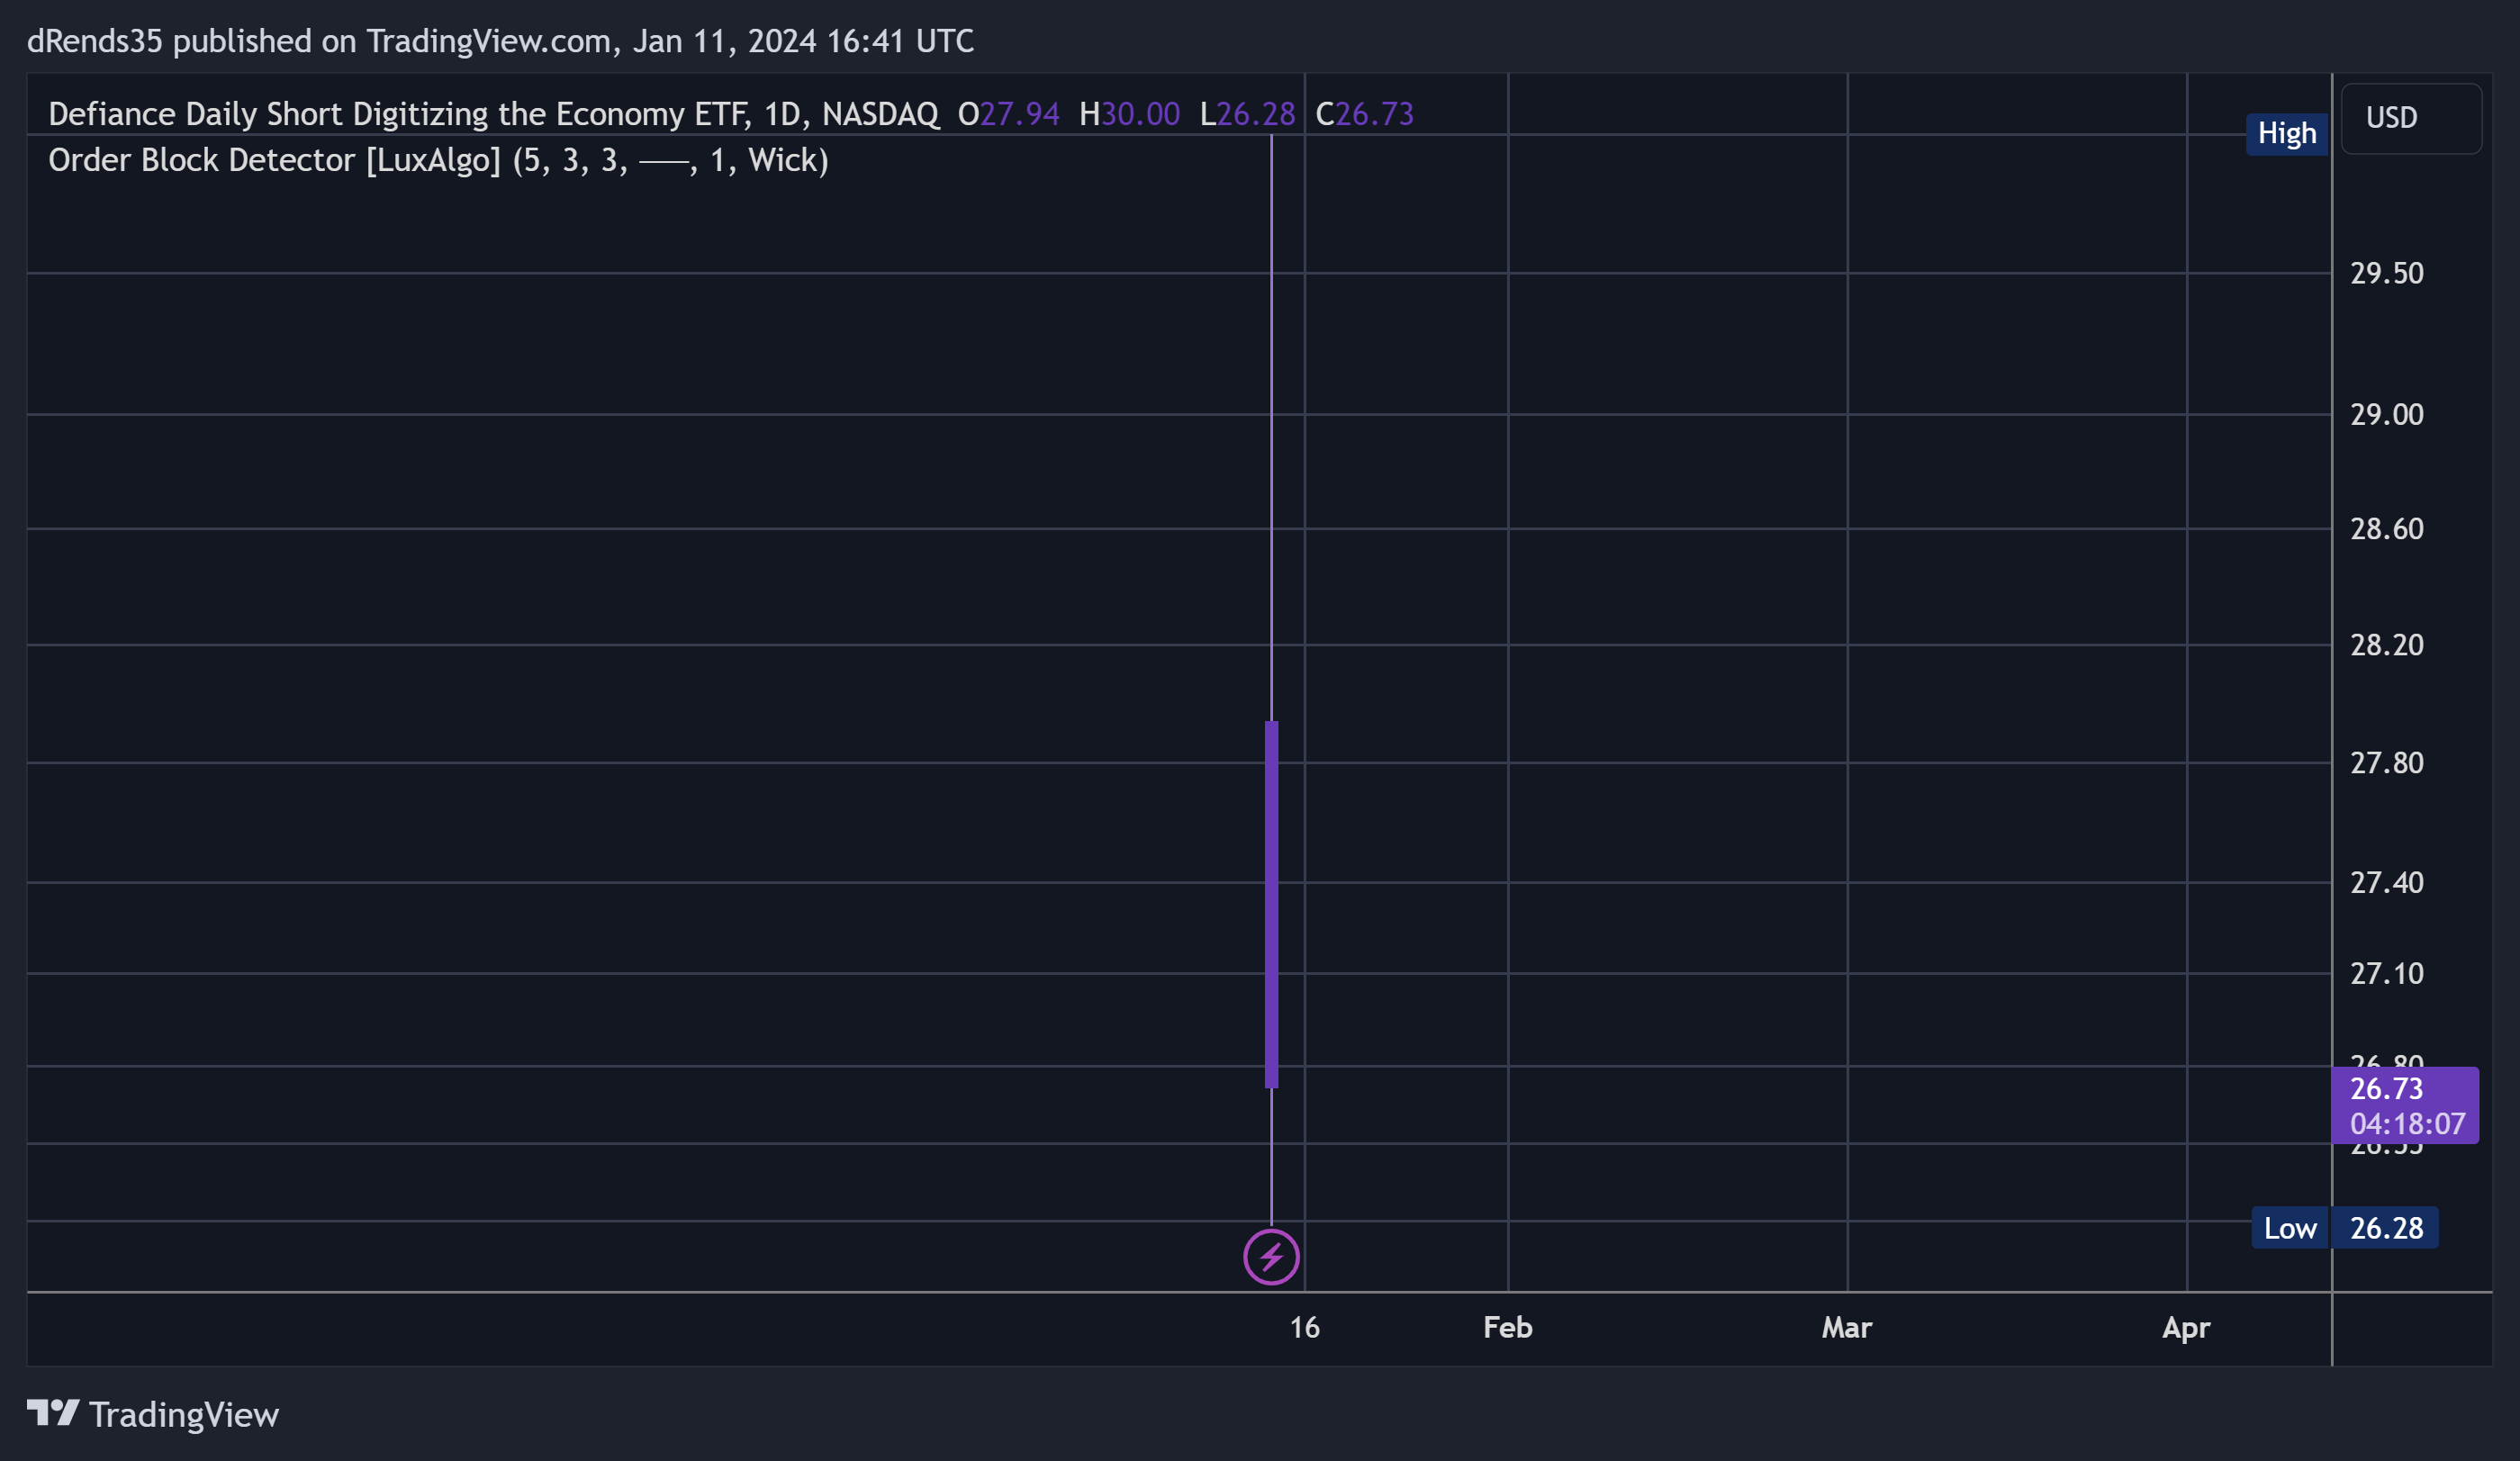Click the dRends35 published on TradingView.com caption
The image size is (2520, 1461).
click(500, 41)
